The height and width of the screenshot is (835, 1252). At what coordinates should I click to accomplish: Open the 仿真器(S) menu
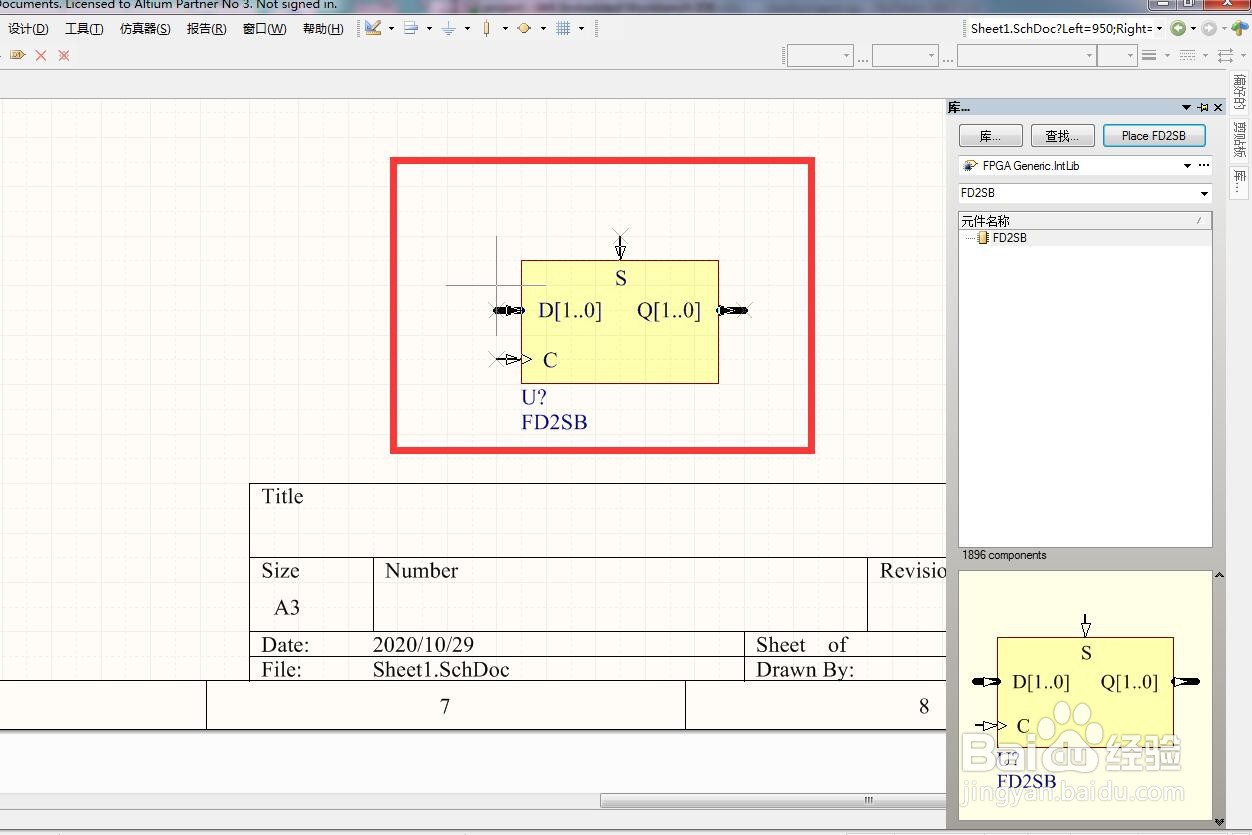pyautogui.click(x=145, y=29)
